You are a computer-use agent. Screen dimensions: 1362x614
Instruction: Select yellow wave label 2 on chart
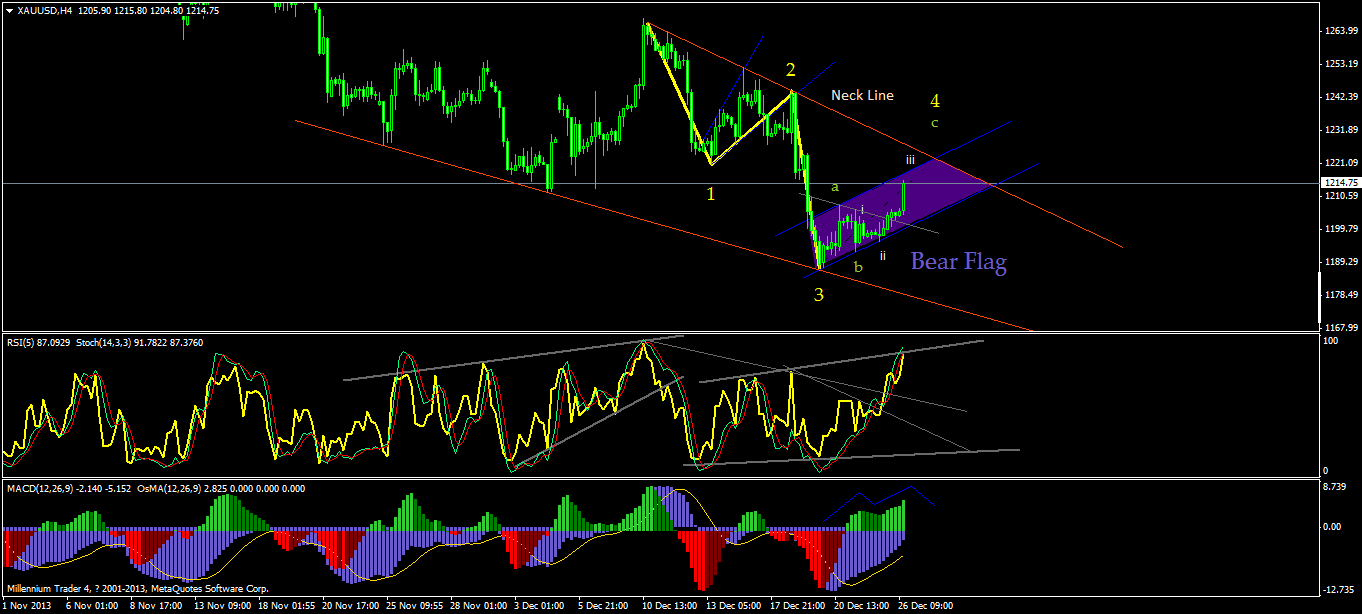pyautogui.click(x=790, y=70)
